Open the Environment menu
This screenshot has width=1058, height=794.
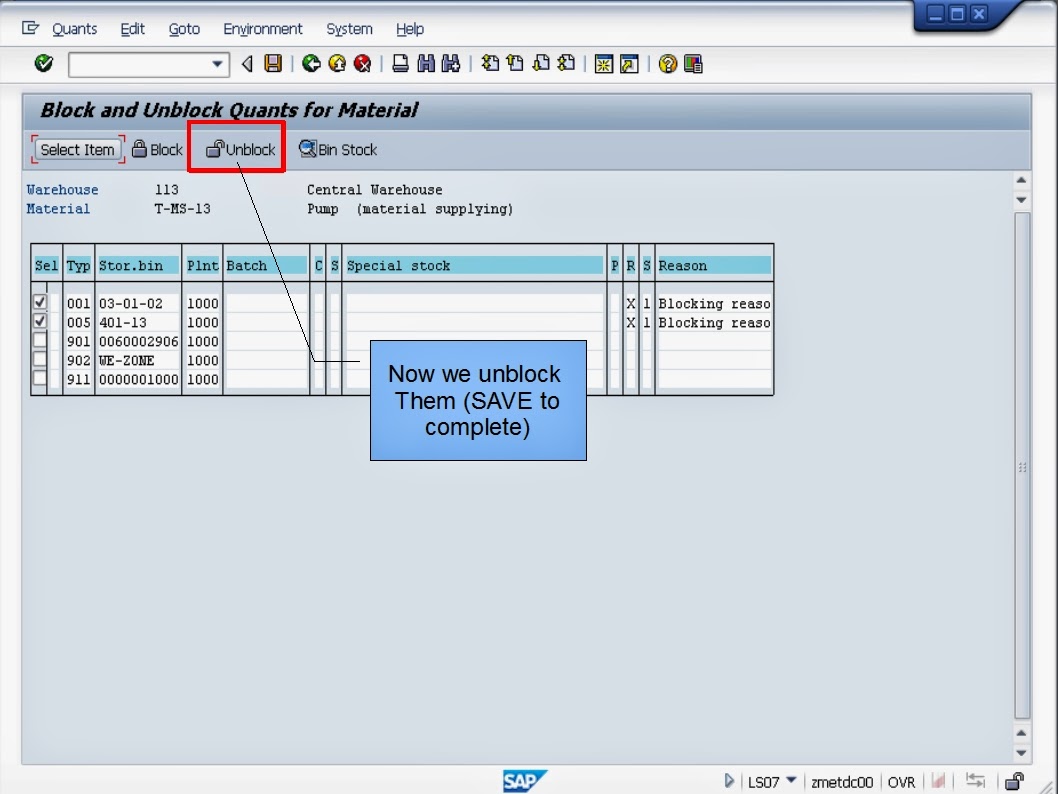(x=262, y=29)
